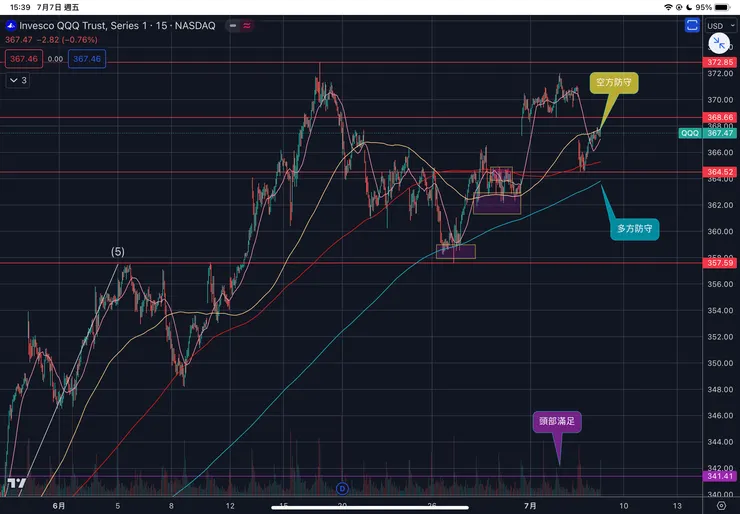
Task: Select the 空方防守 yellow callout
Action: point(614,83)
